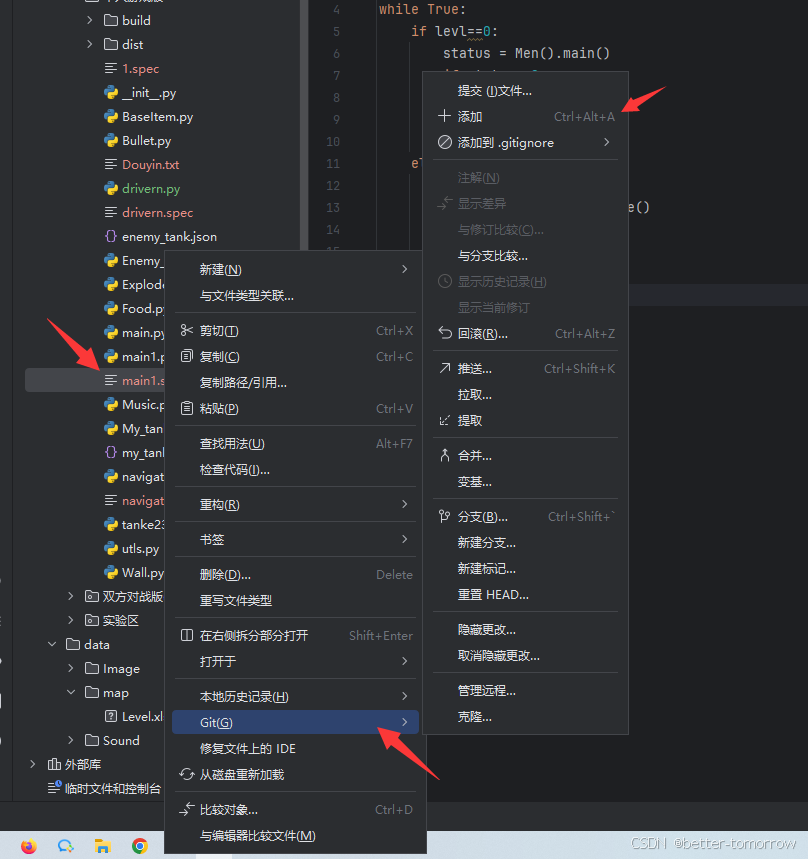The image size is (808, 859).
Task: Expand the build folder in project tree
Action: pyautogui.click(x=89, y=20)
